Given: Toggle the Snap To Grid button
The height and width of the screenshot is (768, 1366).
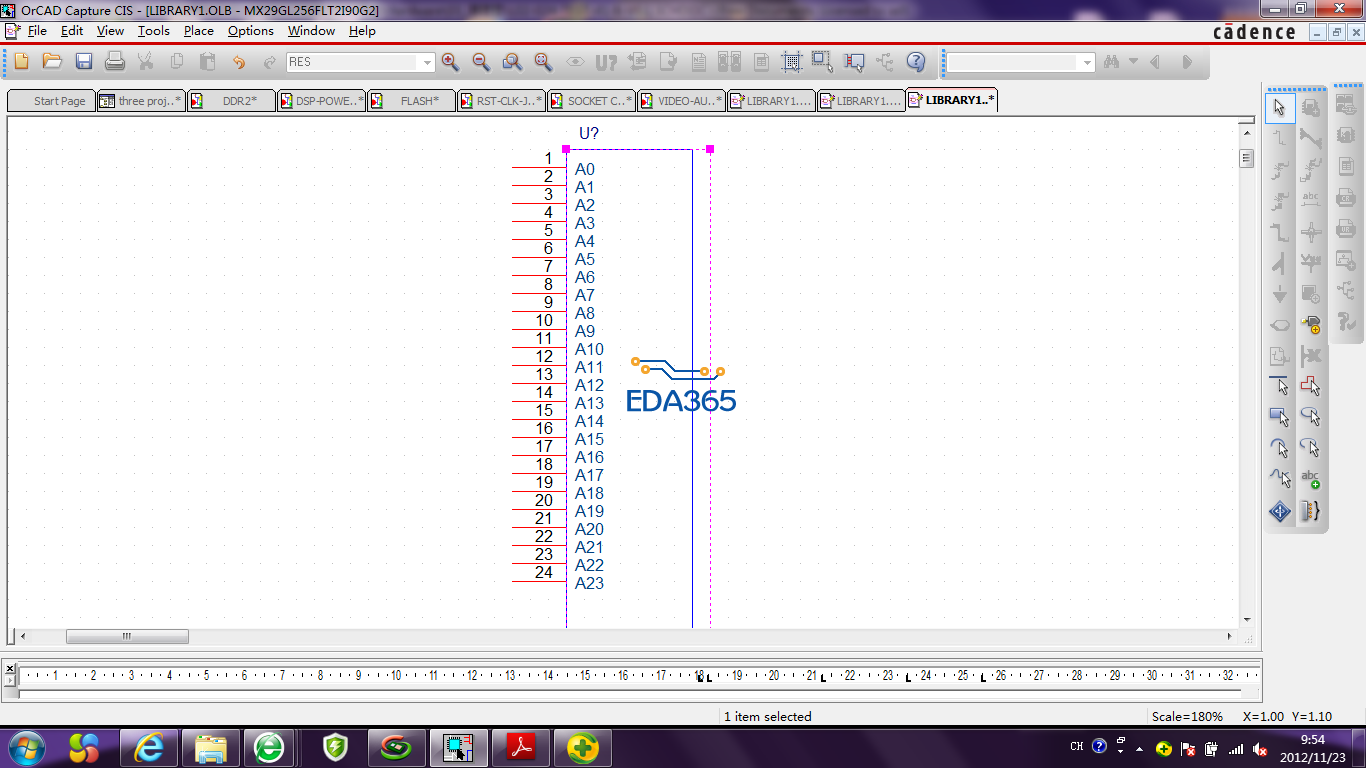Looking at the screenshot, I should [x=792, y=62].
